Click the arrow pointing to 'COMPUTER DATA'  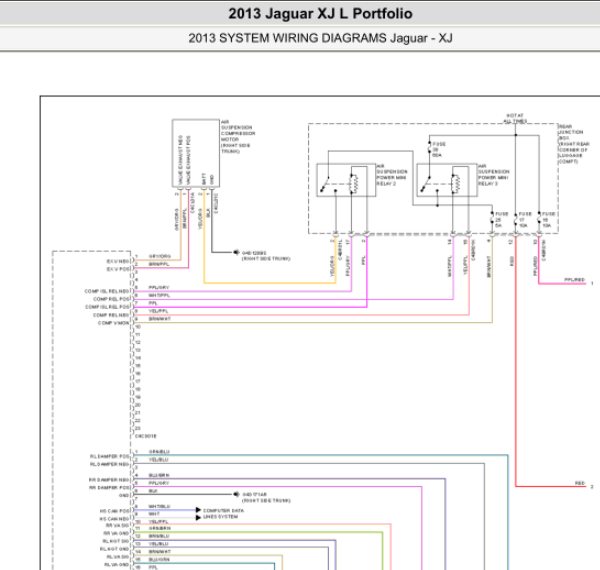tap(198, 510)
